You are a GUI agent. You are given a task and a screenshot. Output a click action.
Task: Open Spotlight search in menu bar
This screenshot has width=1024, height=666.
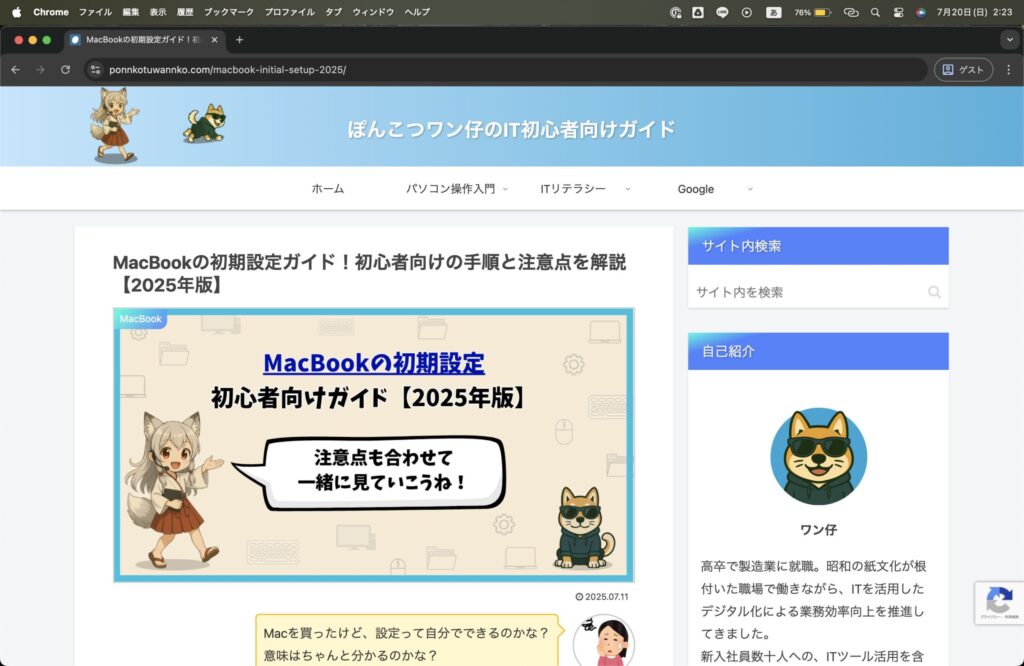point(875,12)
